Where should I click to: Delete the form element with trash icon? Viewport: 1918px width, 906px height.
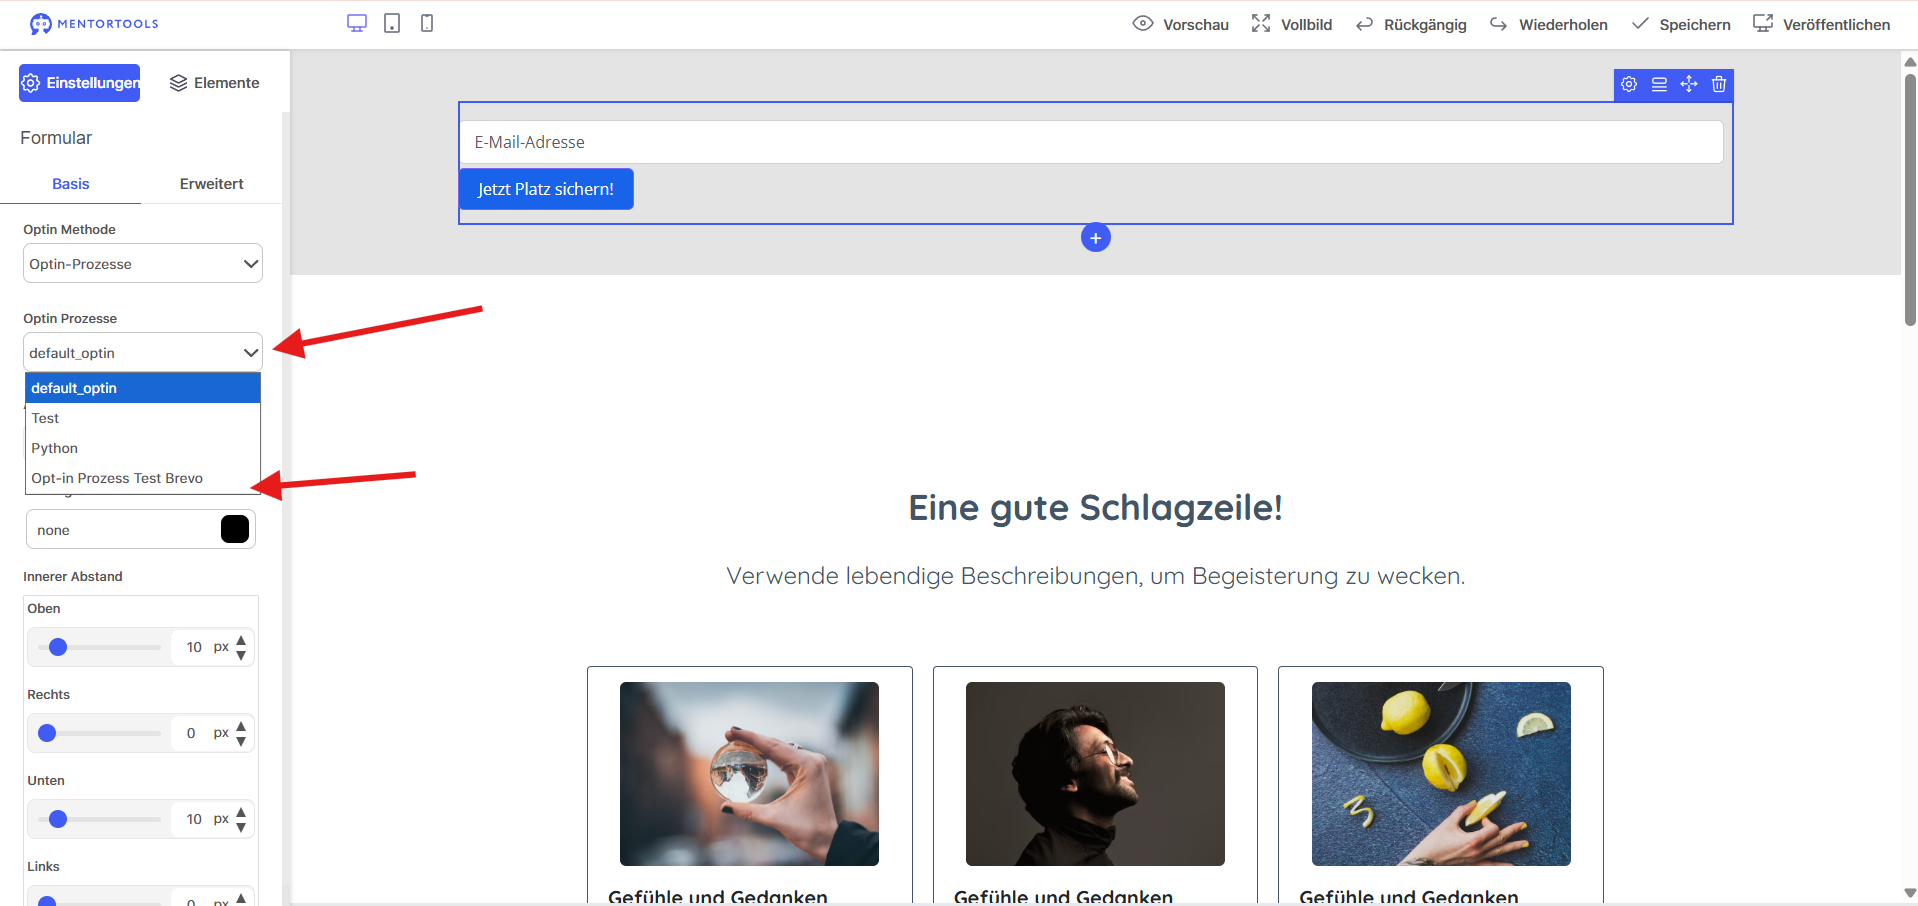pos(1719,84)
